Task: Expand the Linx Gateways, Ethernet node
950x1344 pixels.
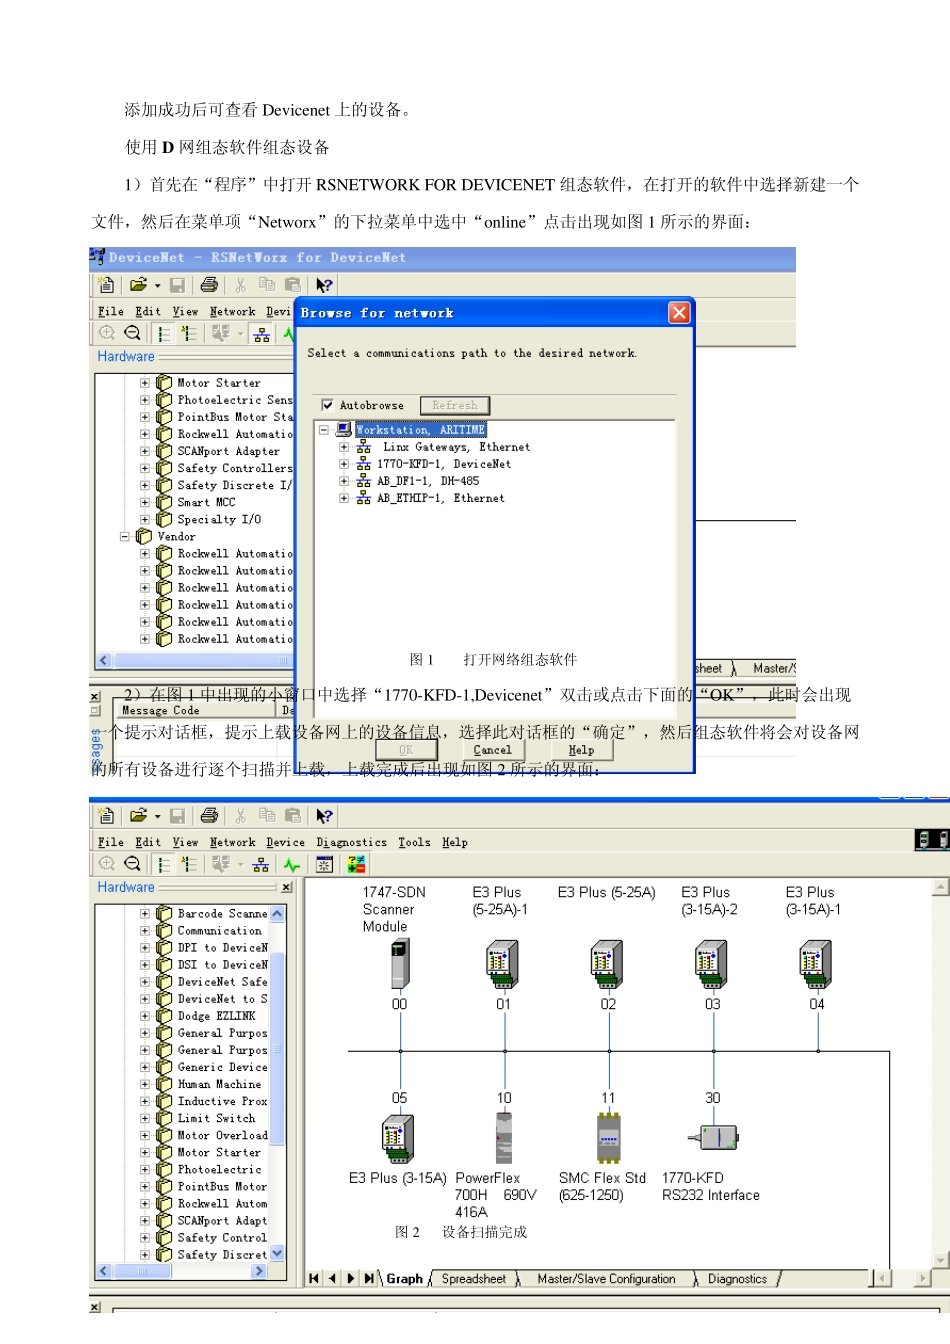Action: pyautogui.click(x=344, y=447)
